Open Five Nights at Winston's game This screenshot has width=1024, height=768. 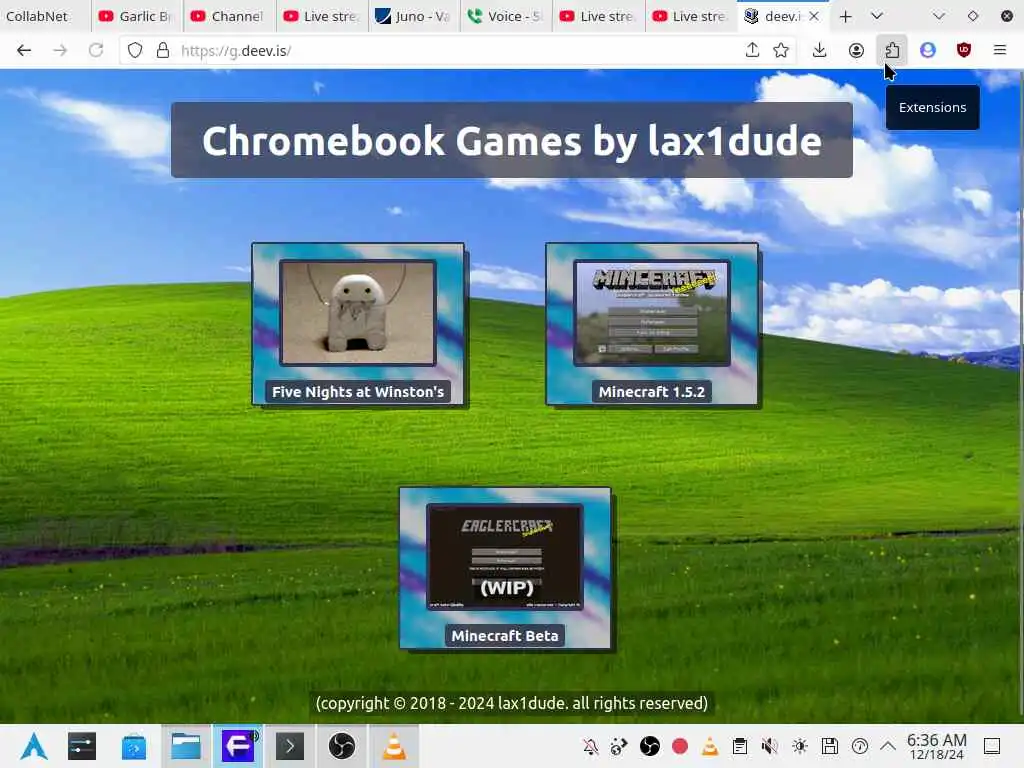click(x=358, y=325)
